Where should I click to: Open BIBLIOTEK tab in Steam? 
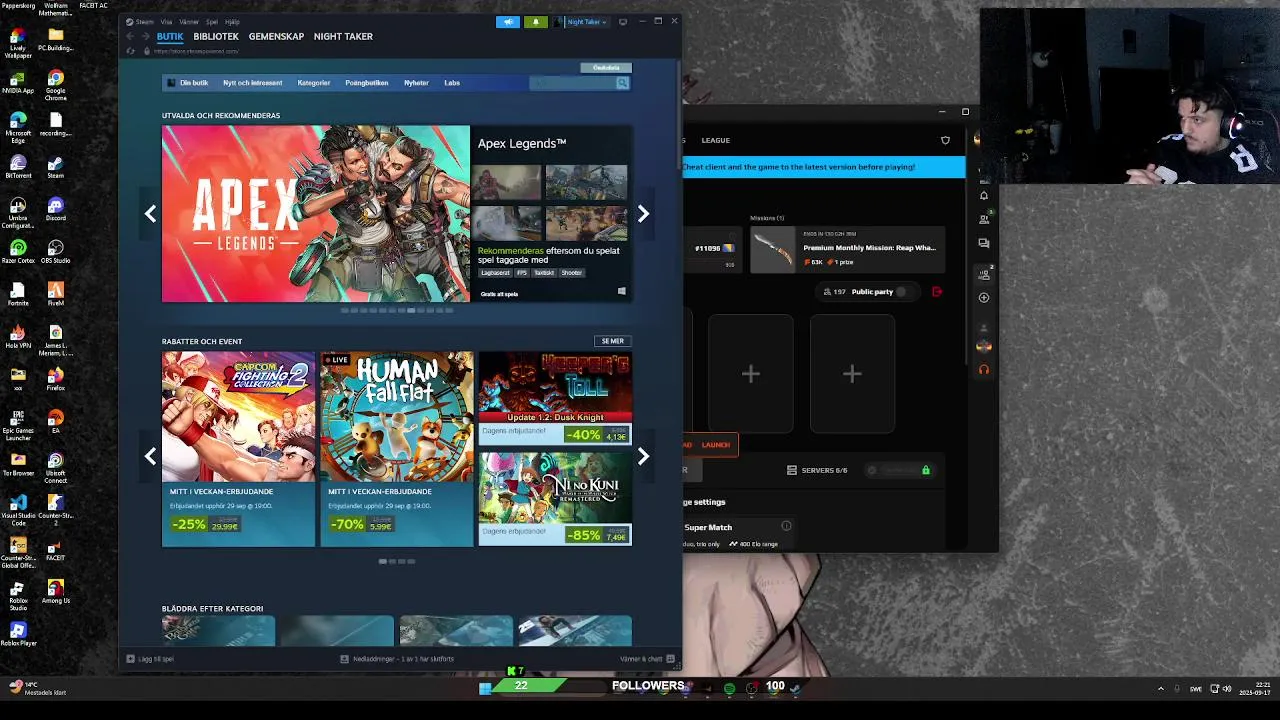[x=216, y=36]
